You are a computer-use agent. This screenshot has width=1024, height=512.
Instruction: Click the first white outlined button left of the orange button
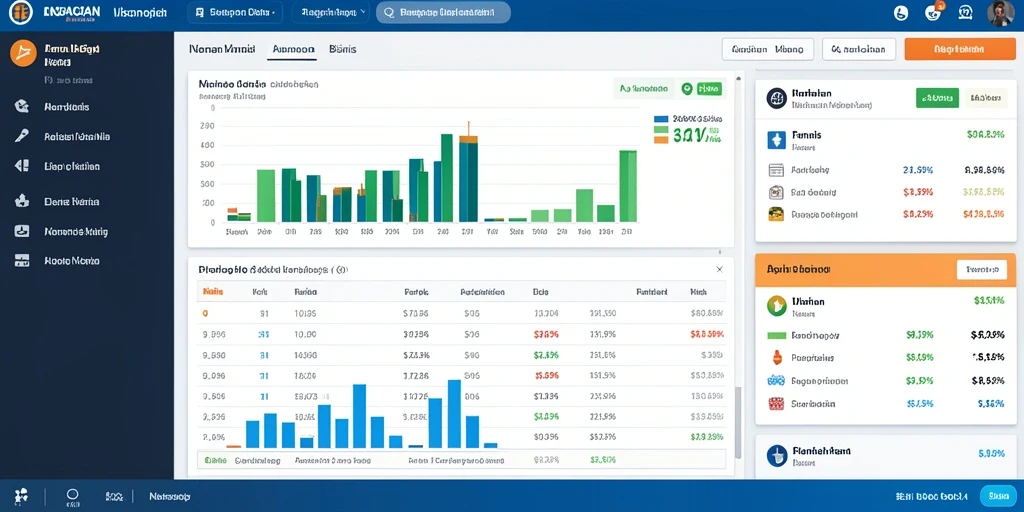[x=767, y=49]
